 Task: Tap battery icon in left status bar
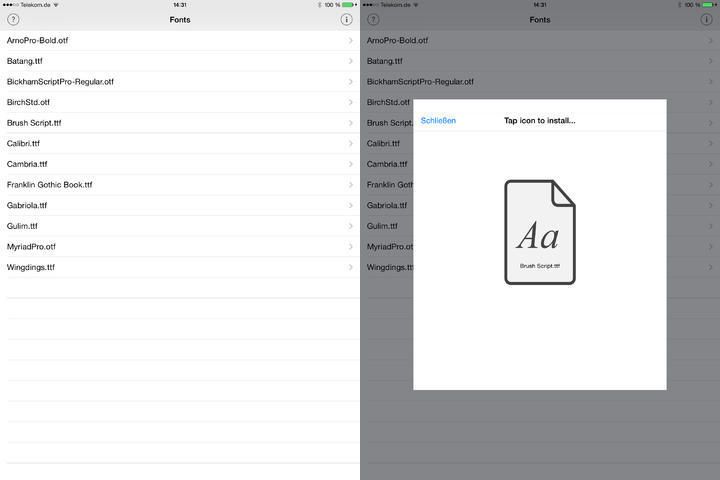point(348,5)
